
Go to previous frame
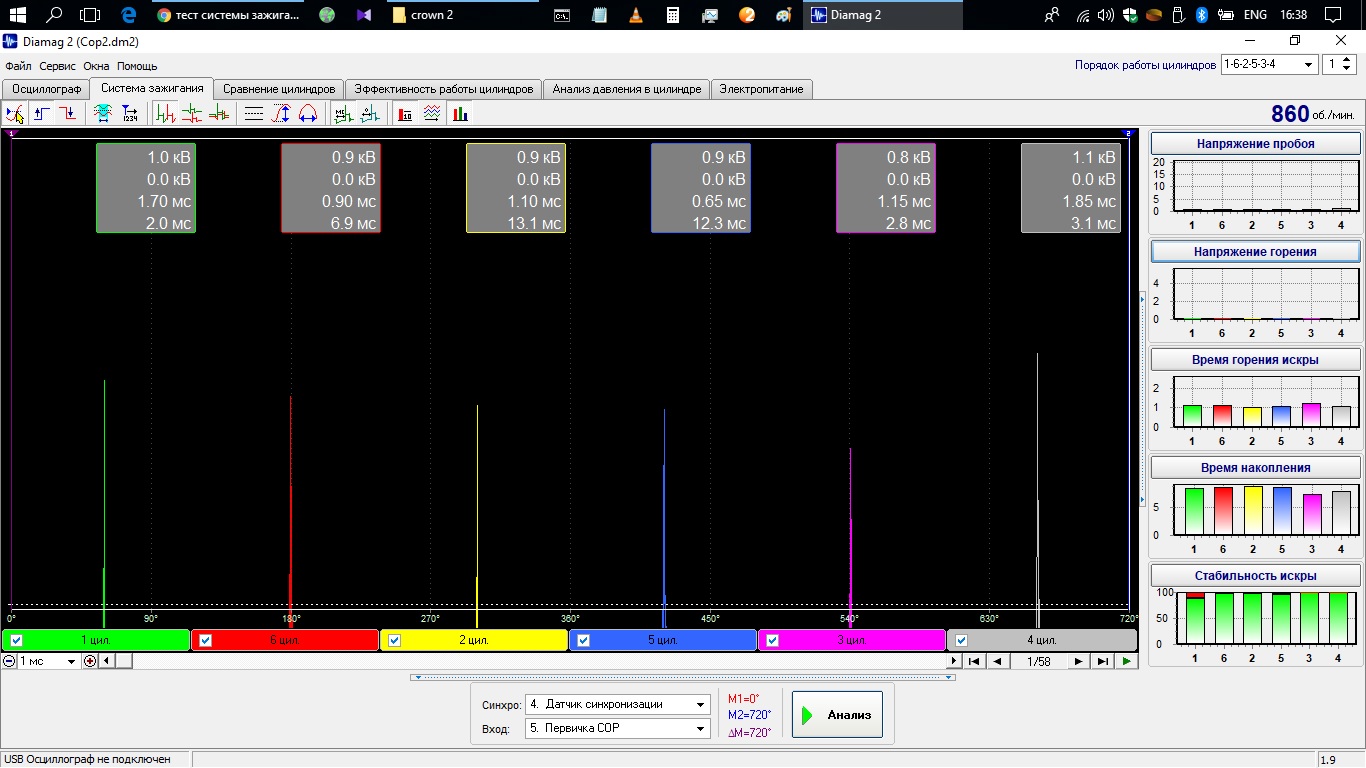coord(998,661)
